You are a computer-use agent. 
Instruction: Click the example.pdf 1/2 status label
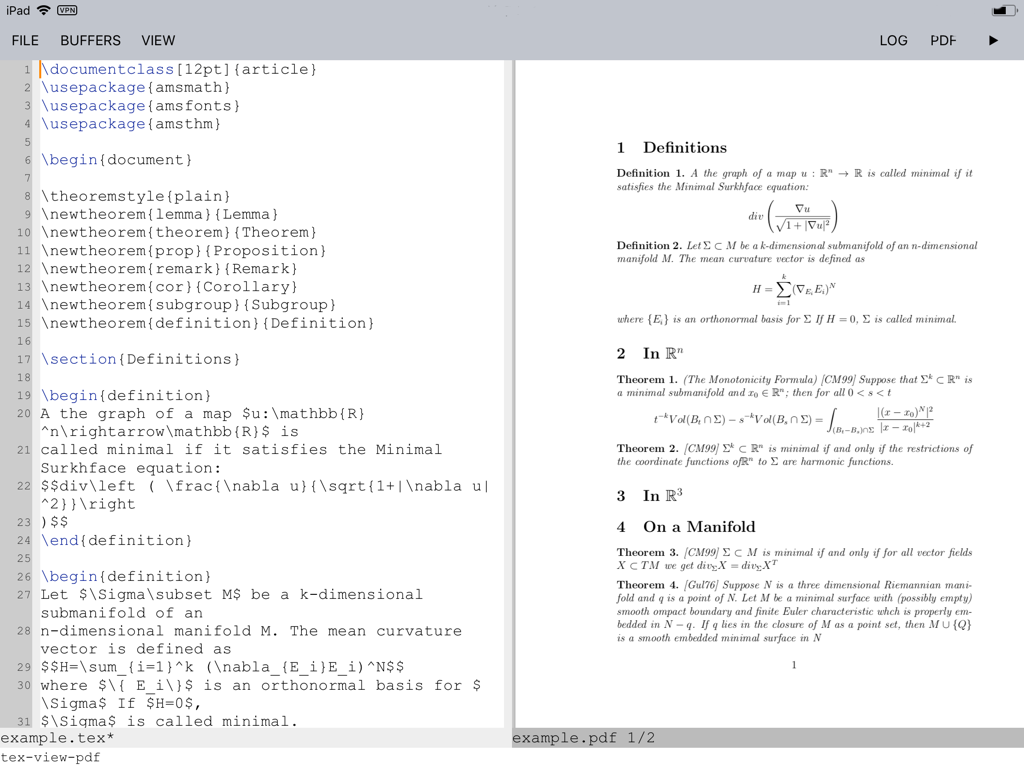tap(583, 738)
